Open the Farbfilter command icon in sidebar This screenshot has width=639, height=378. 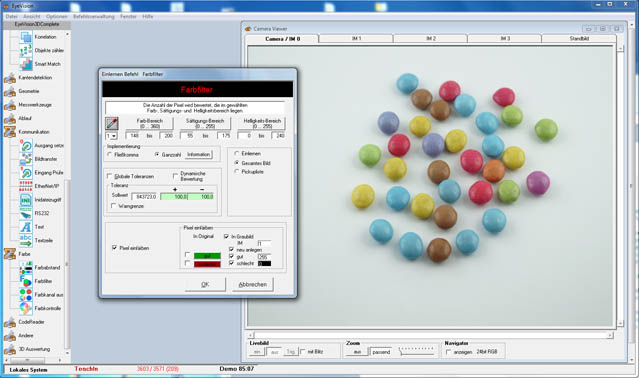pyautogui.click(x=26, y=281)
